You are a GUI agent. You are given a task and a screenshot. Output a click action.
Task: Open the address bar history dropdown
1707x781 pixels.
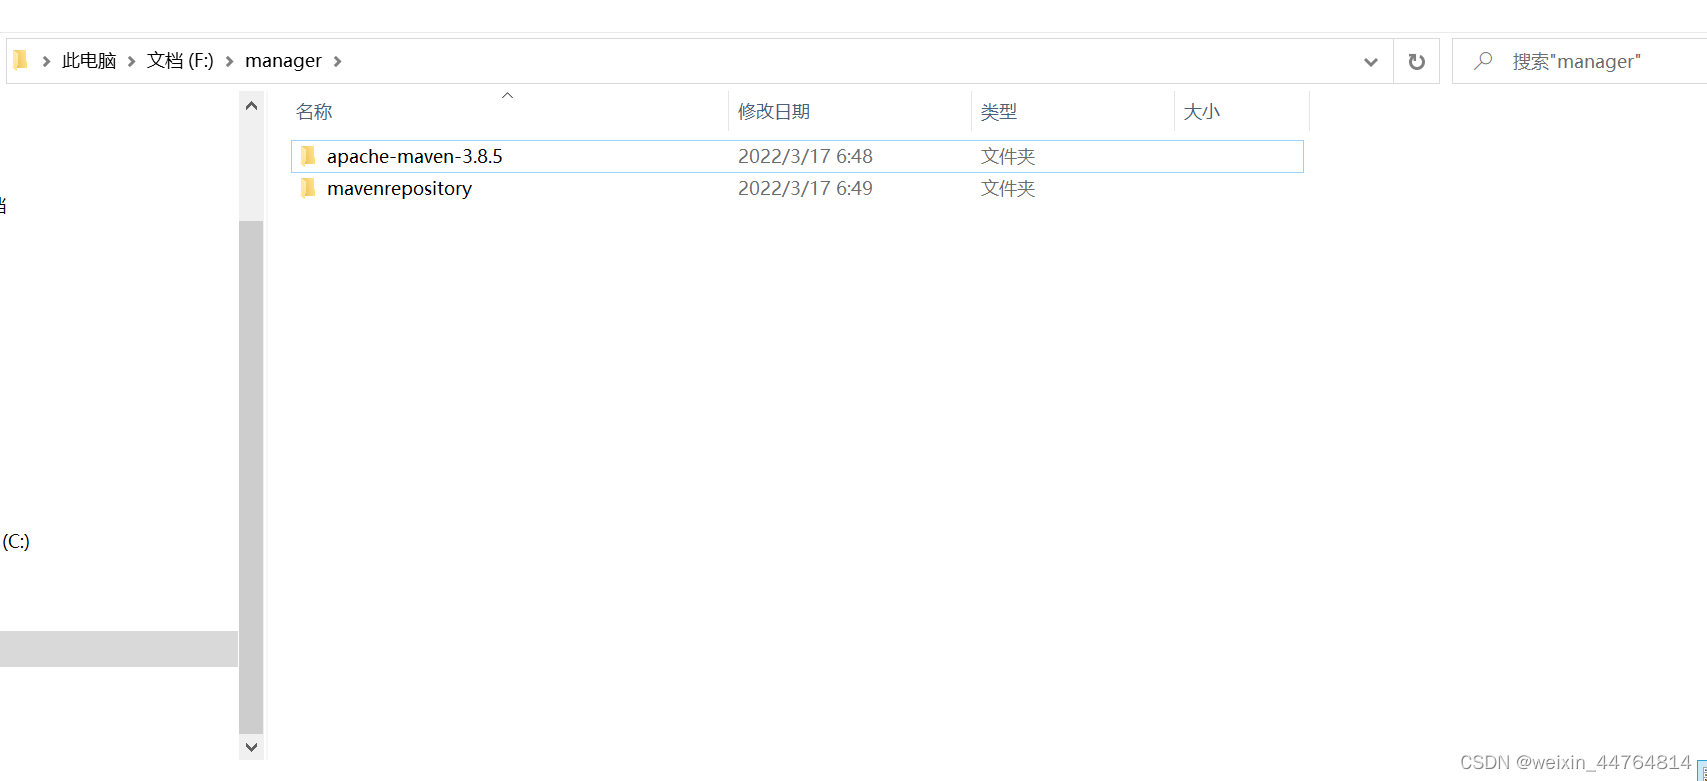click(x=1371, y=62)
